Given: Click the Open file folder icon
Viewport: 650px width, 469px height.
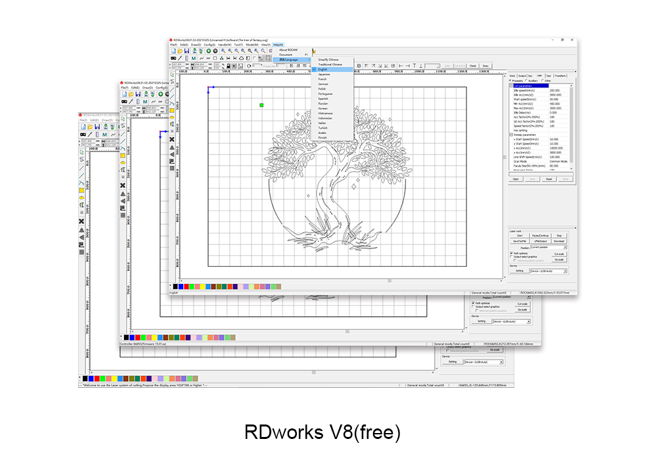Looking at the screenshot, I should (x=179, y=52).
